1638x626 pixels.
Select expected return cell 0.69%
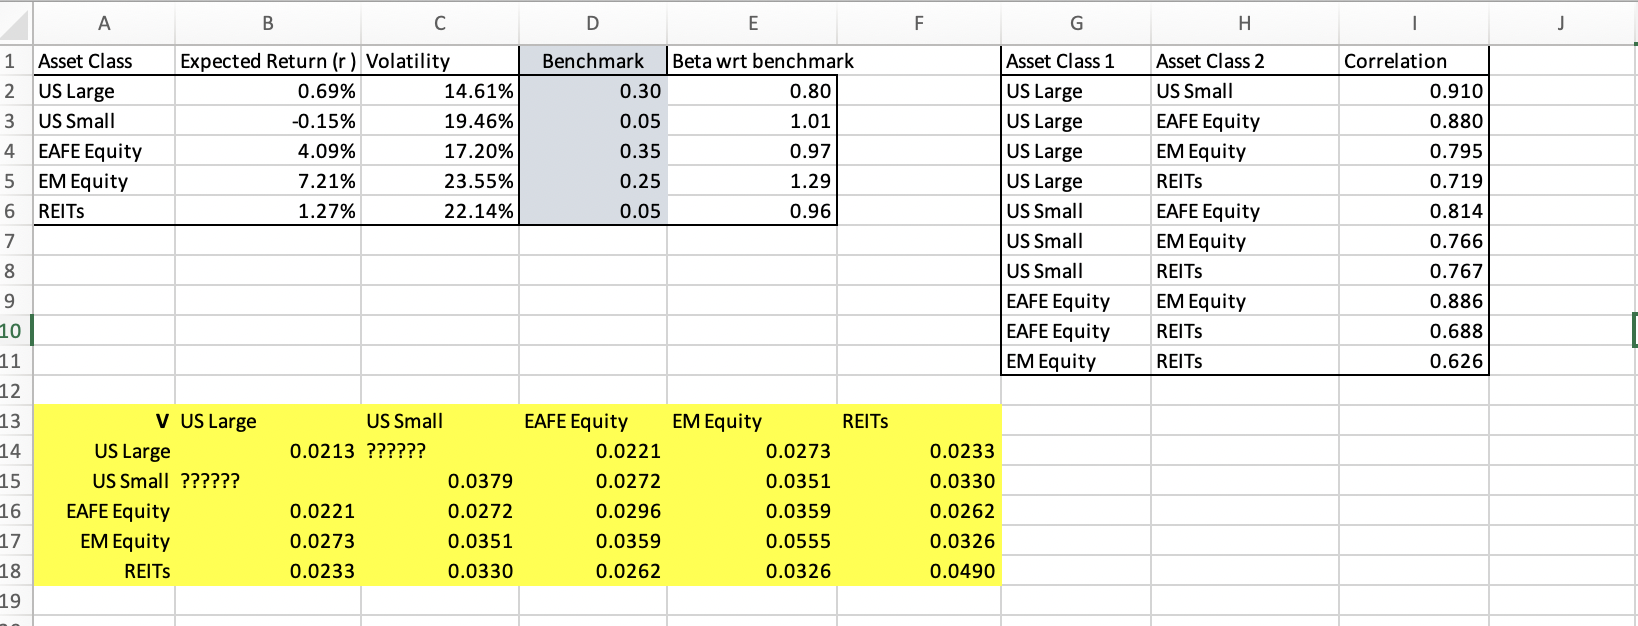click(x=268, y=91)
